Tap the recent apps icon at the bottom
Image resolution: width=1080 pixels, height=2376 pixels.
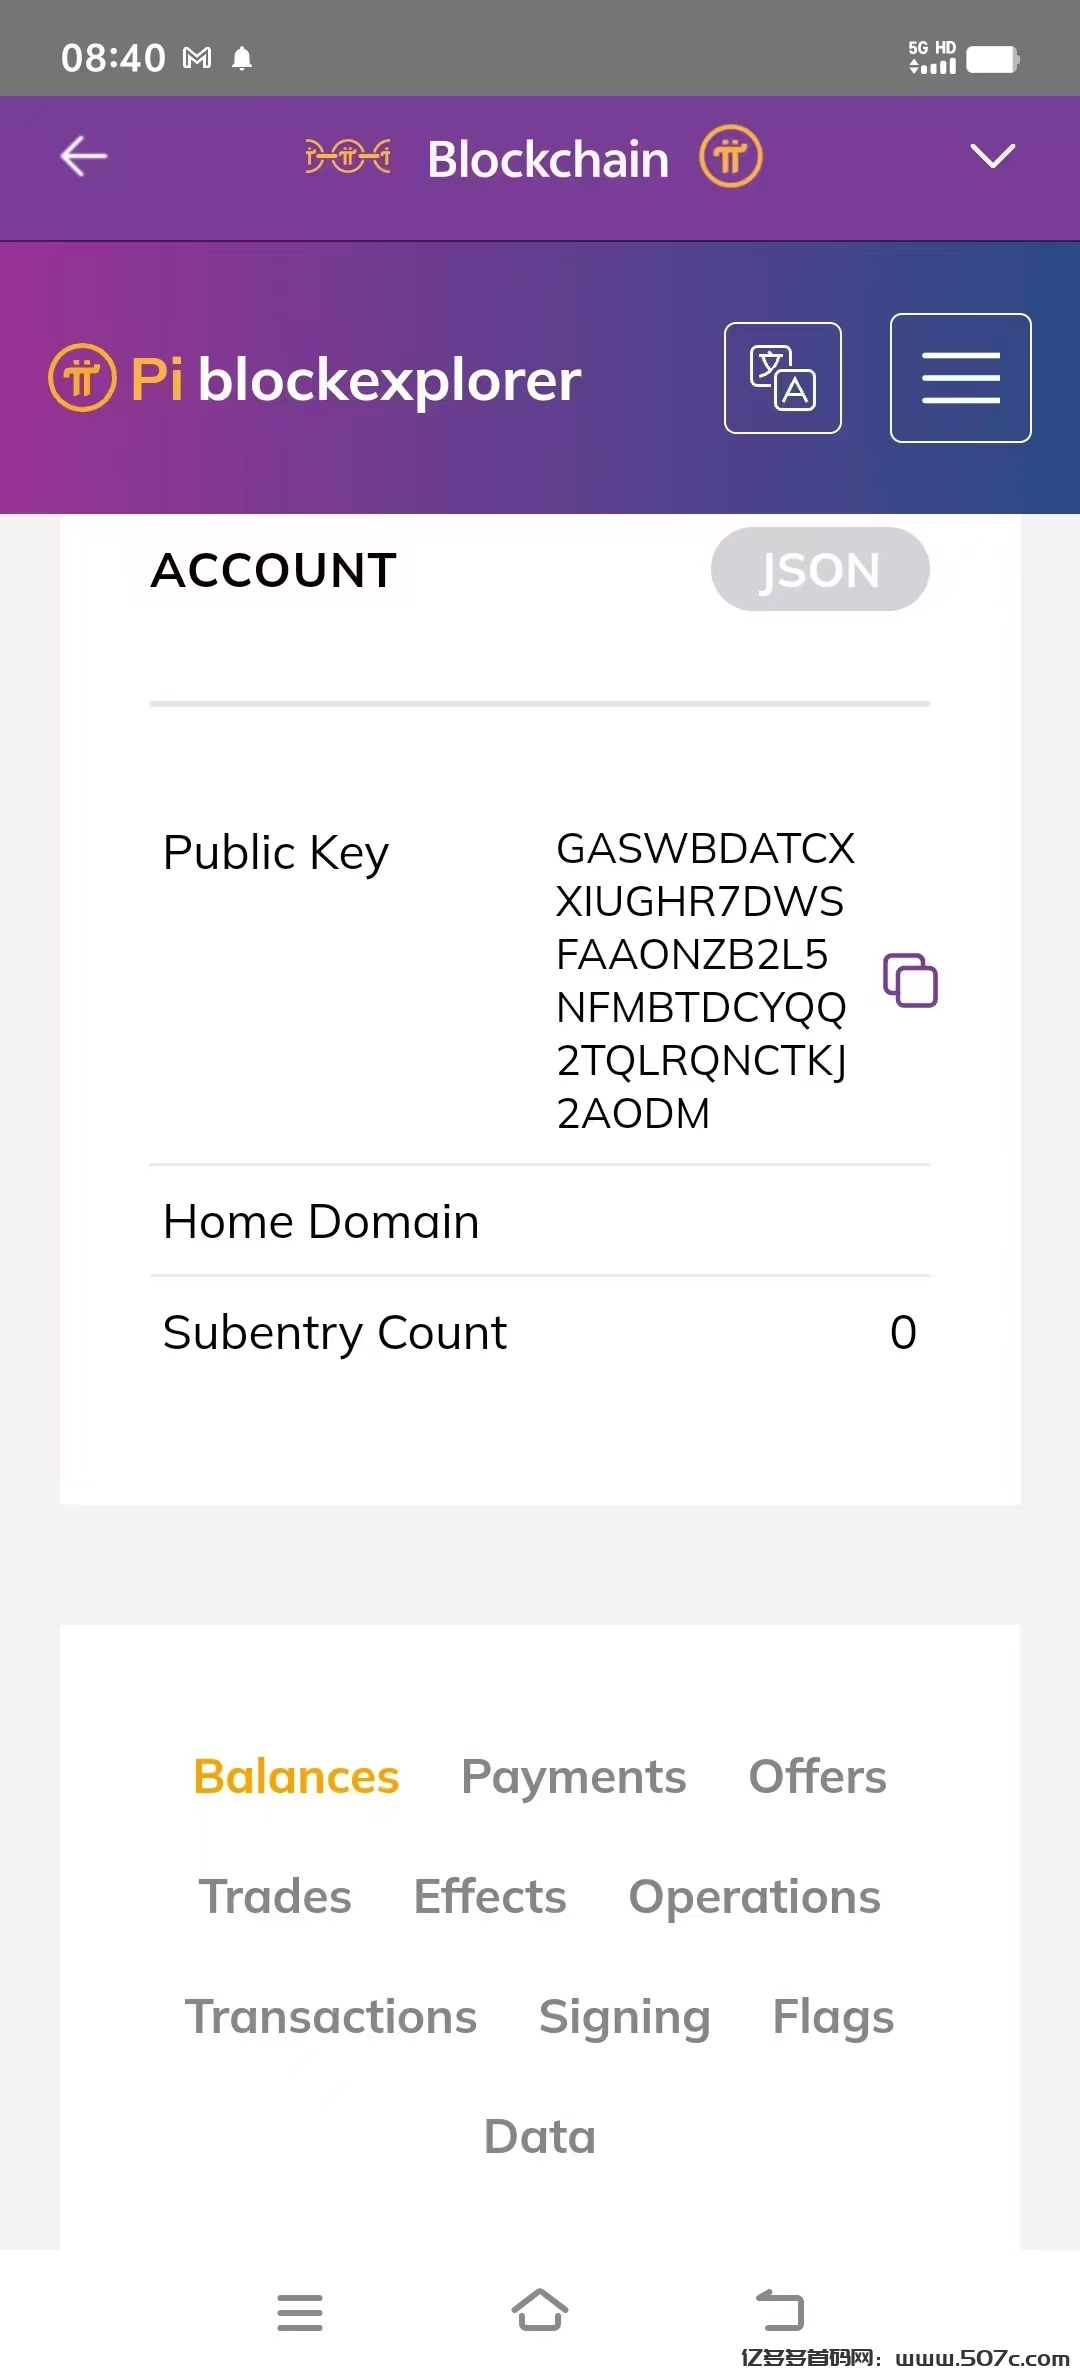[300, 2312]
